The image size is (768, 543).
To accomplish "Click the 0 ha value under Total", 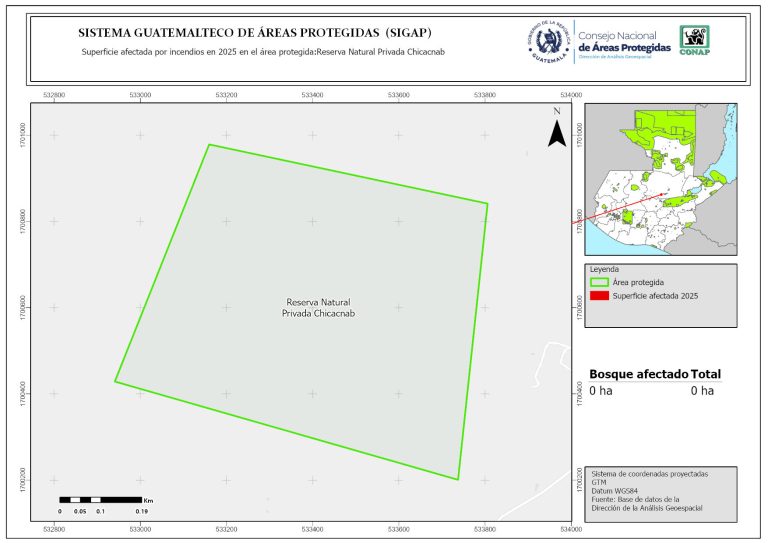I will pos(702,391).
